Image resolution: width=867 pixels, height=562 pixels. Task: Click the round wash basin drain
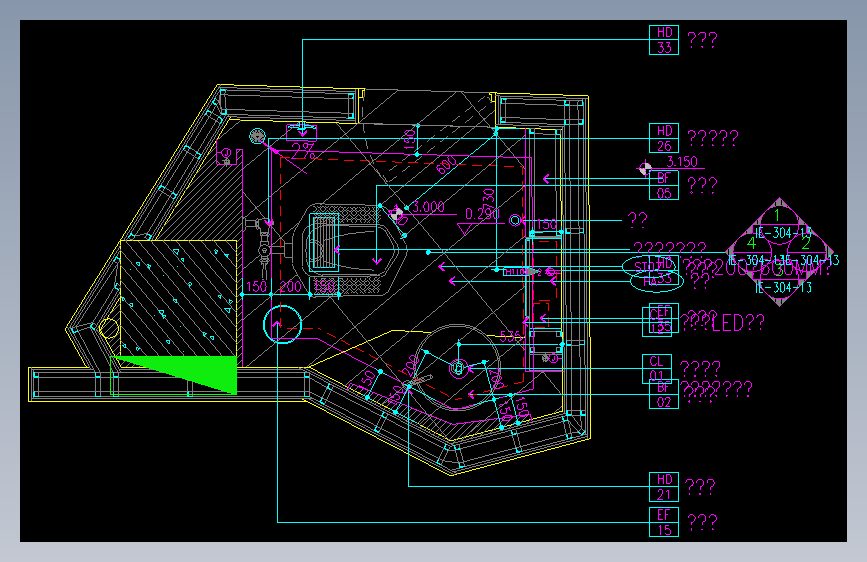458,368
